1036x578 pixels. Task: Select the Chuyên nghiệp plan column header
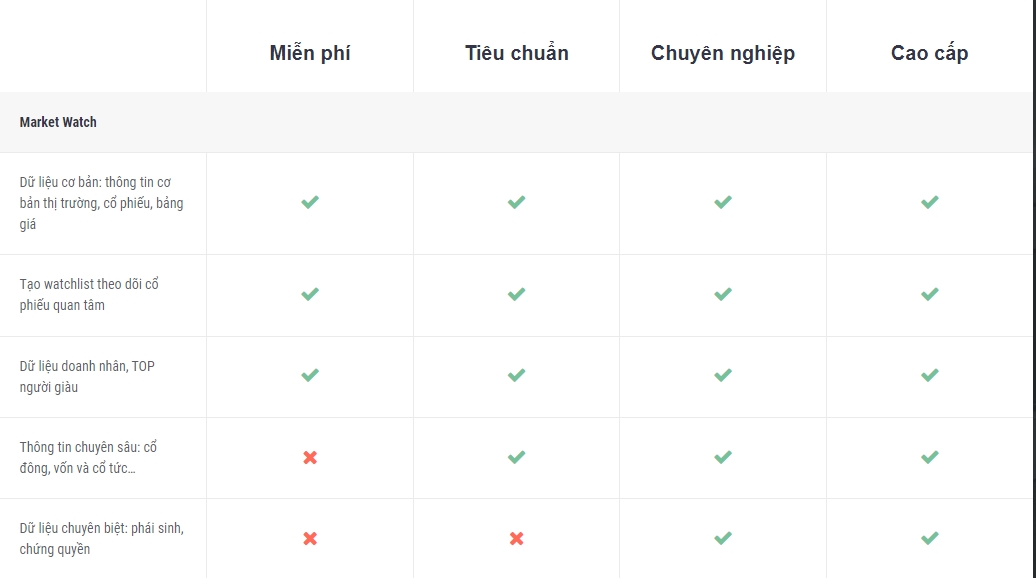[723, 53]
